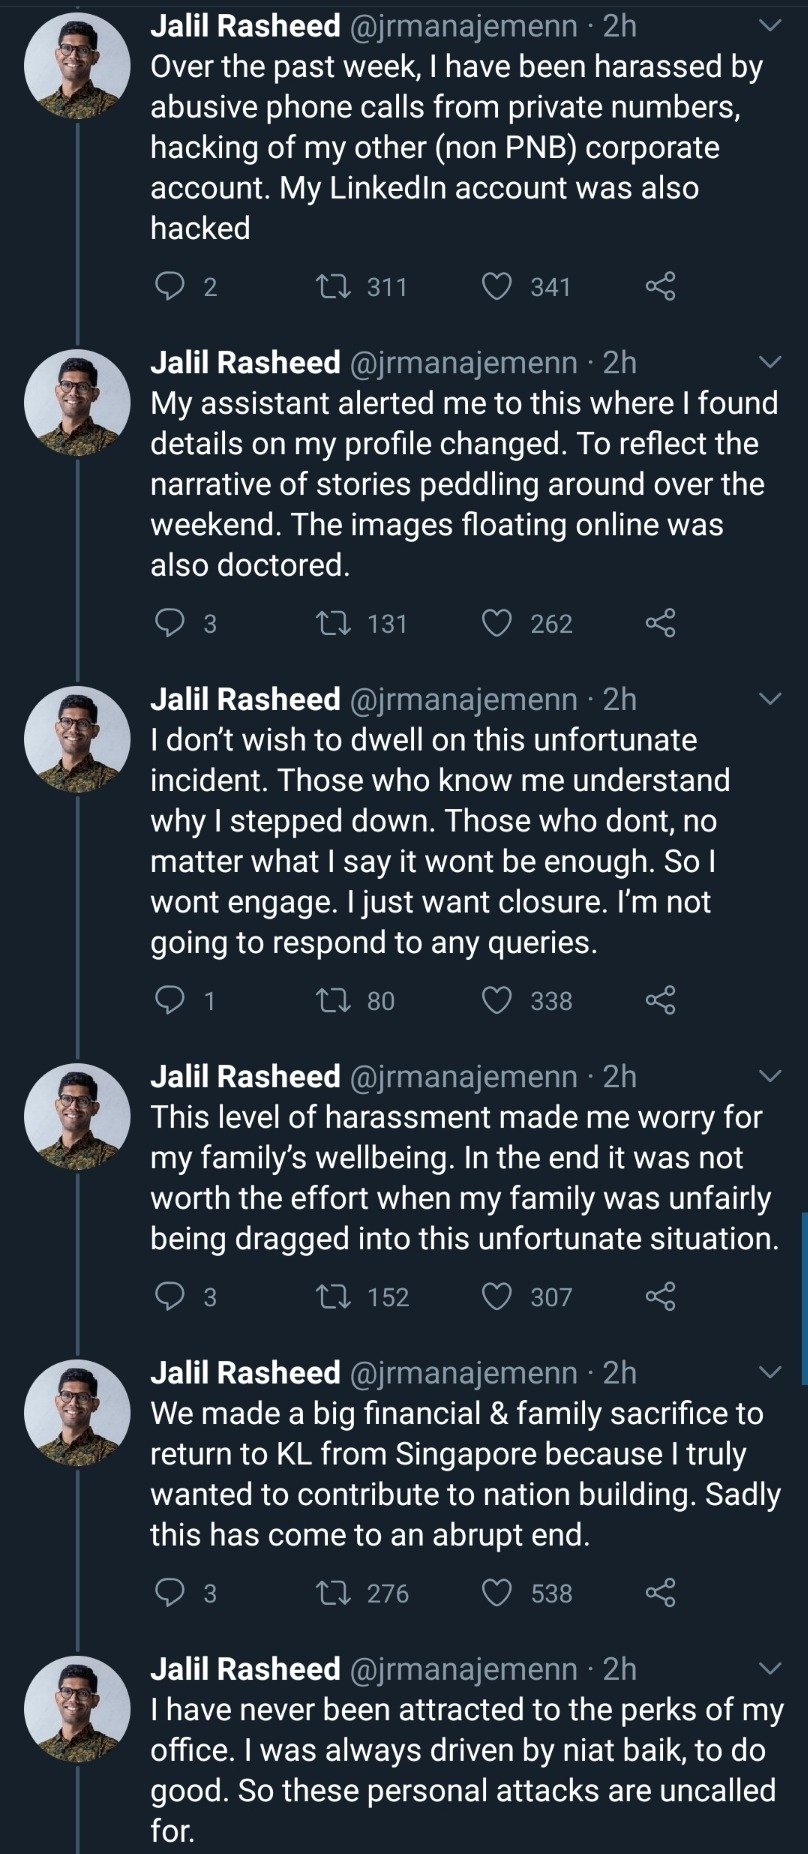The width and height of the screenshot is (808, 1854).
Task: Open options chevron on abusive phone calls tweet
Action: (770, 26)
